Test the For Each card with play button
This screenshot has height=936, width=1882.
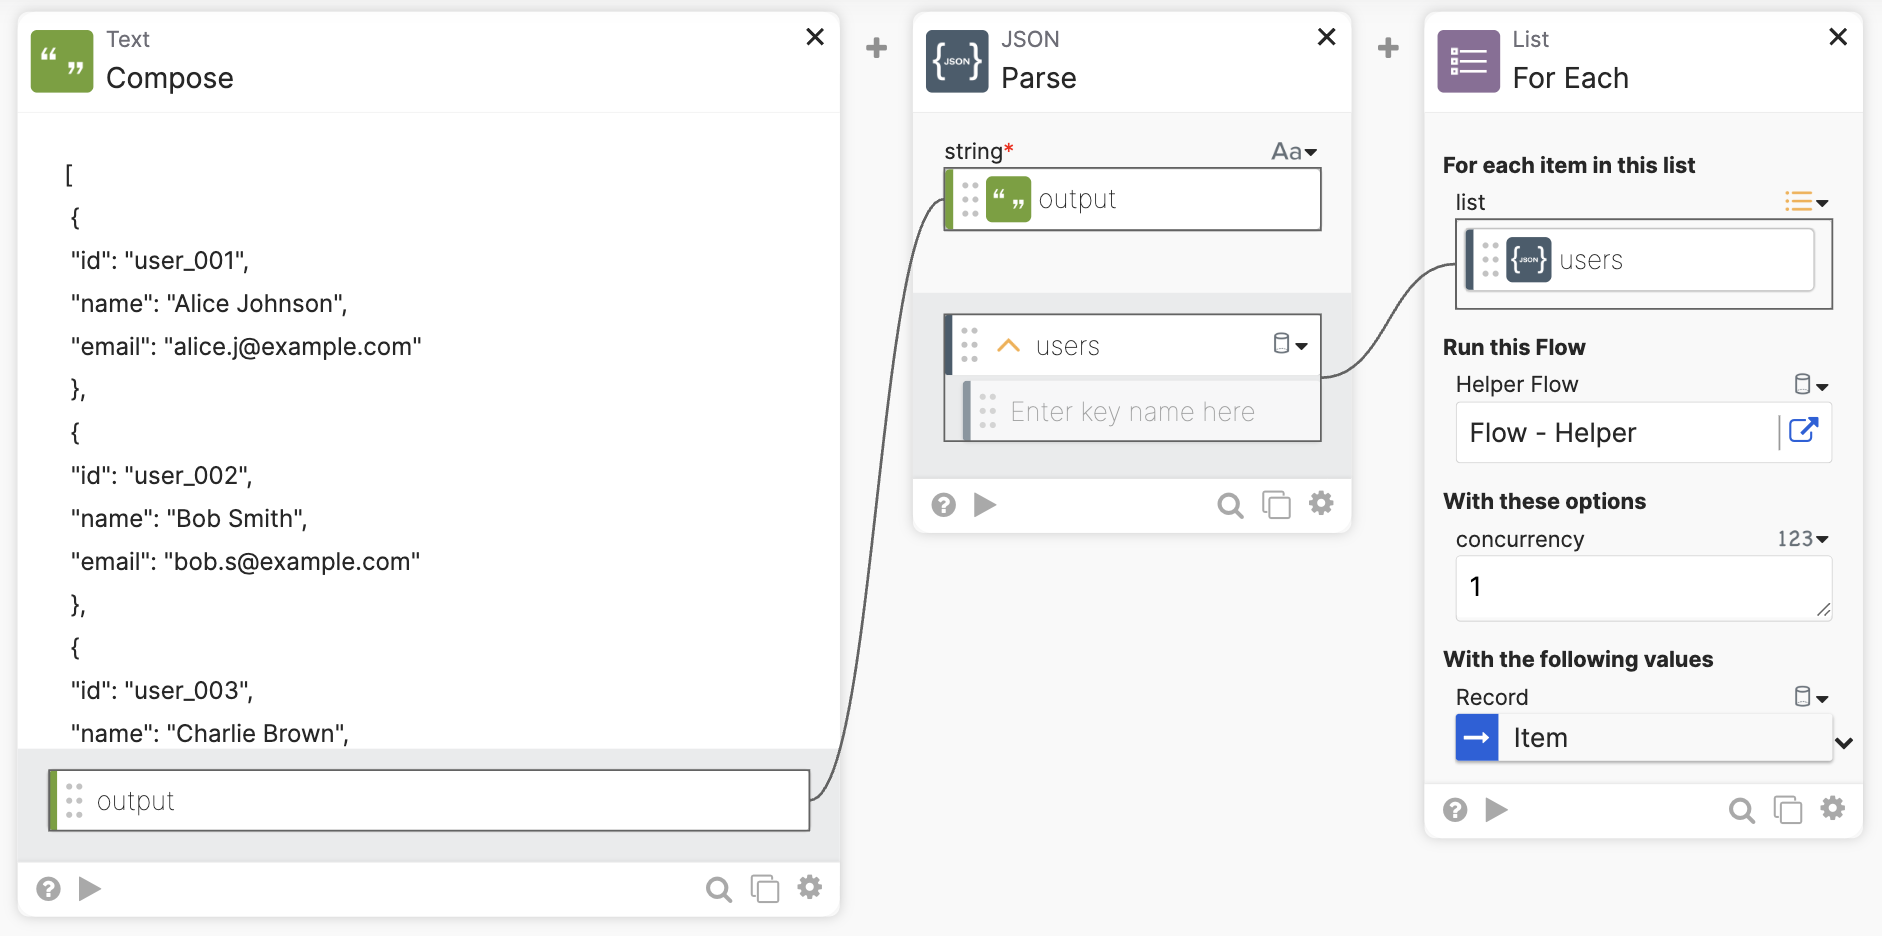[x=1496, y=809]
